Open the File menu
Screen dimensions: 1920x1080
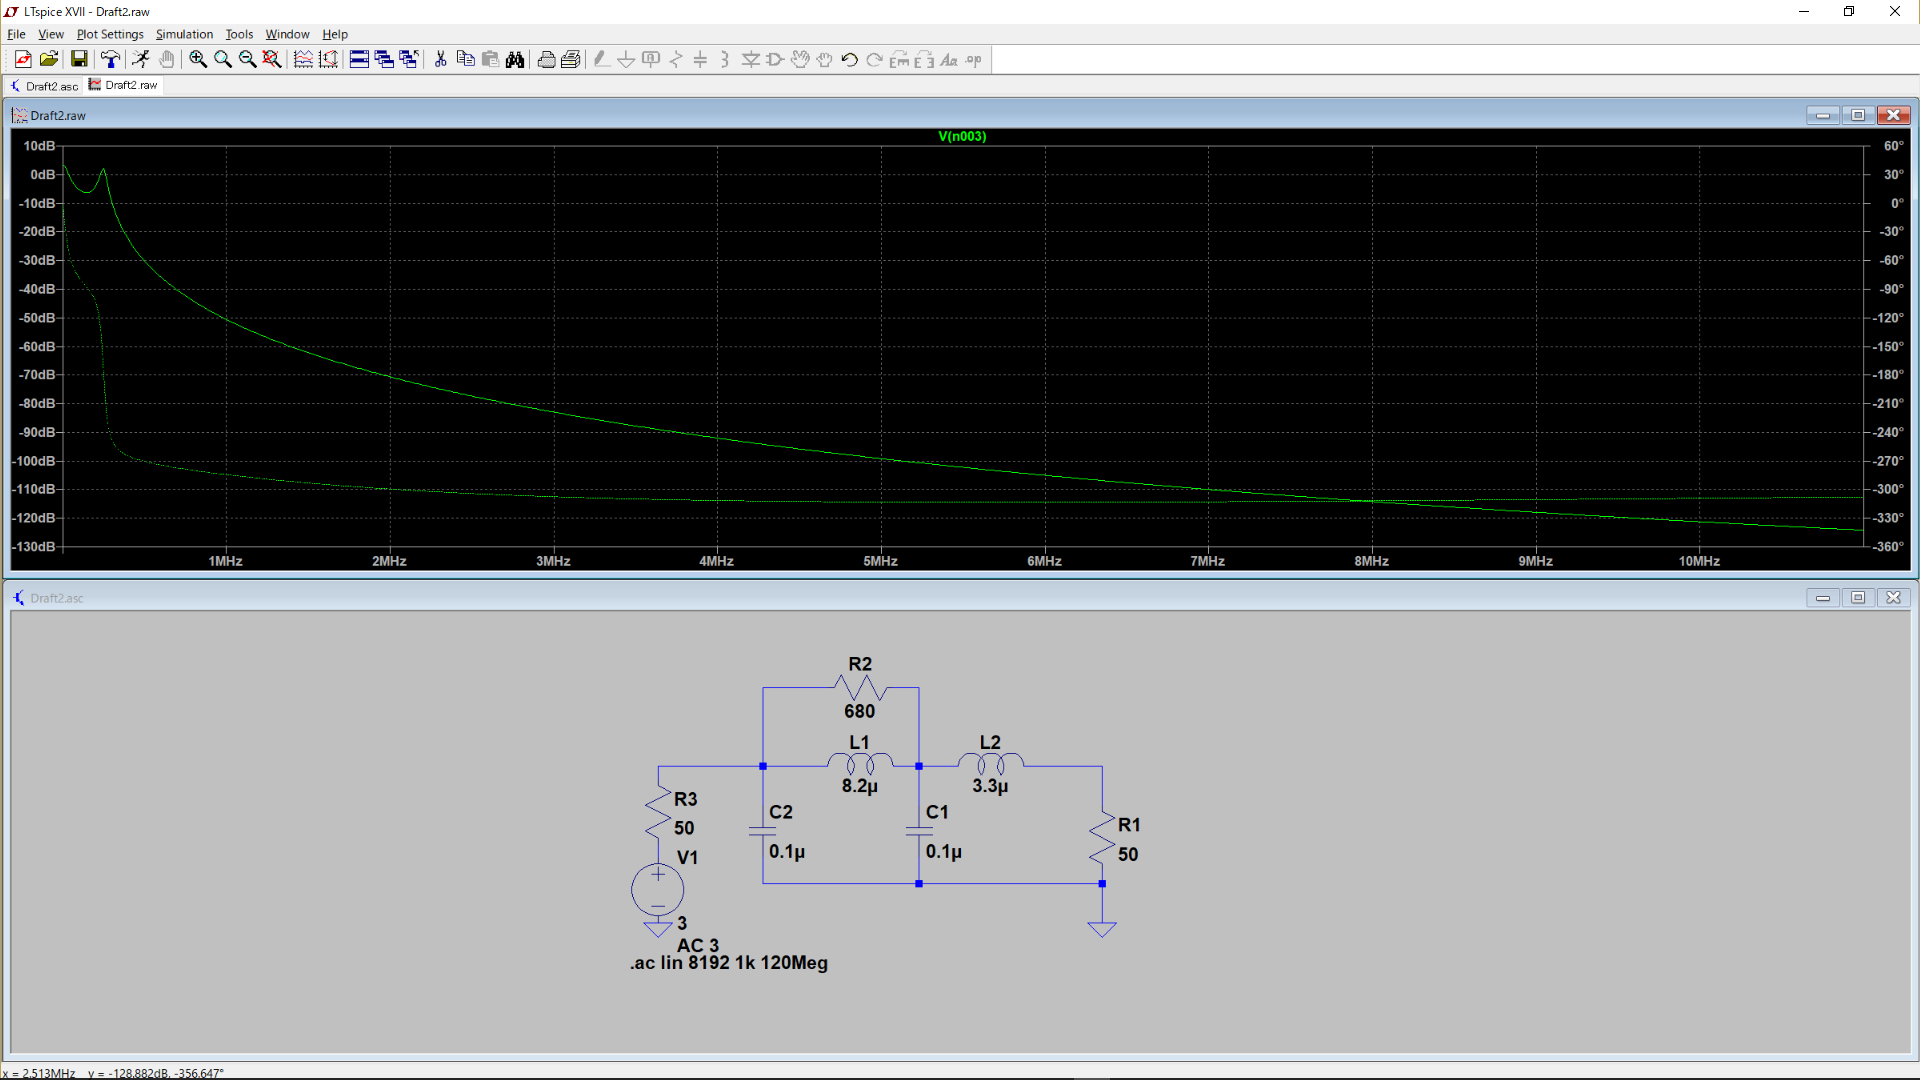tap(16, 34)
